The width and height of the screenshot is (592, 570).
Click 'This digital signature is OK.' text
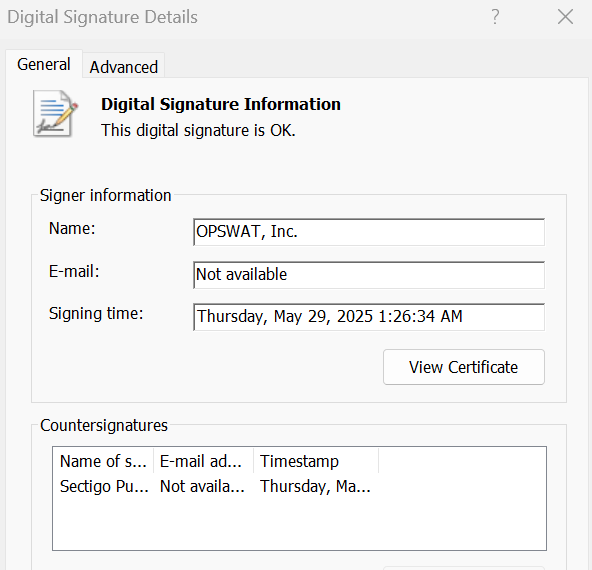click(198, 130)
